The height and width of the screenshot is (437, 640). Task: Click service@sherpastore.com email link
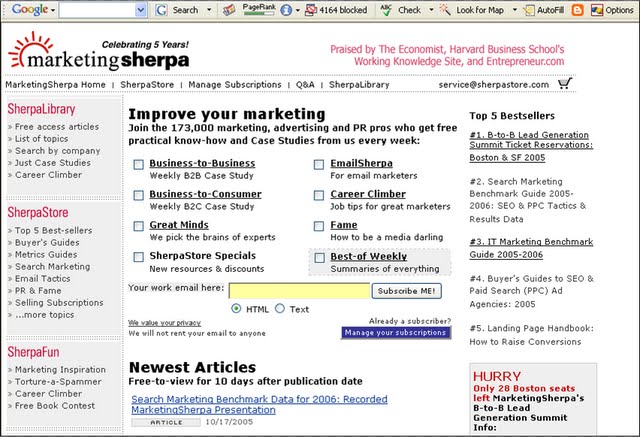[493, 85]
